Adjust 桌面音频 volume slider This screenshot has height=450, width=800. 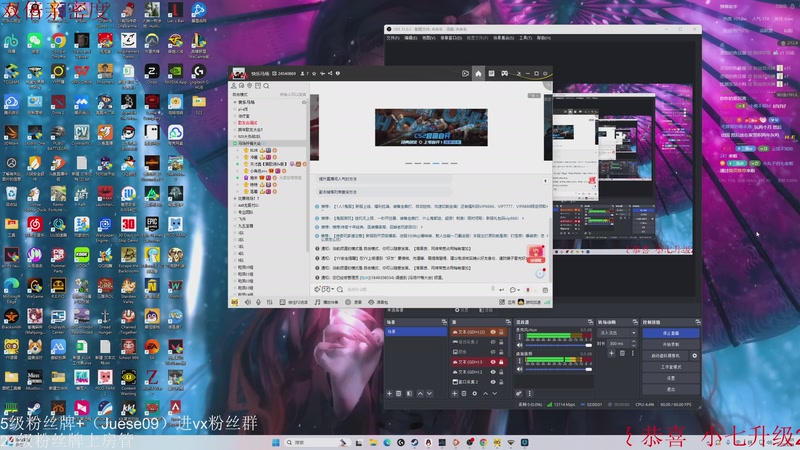(558, 369)
